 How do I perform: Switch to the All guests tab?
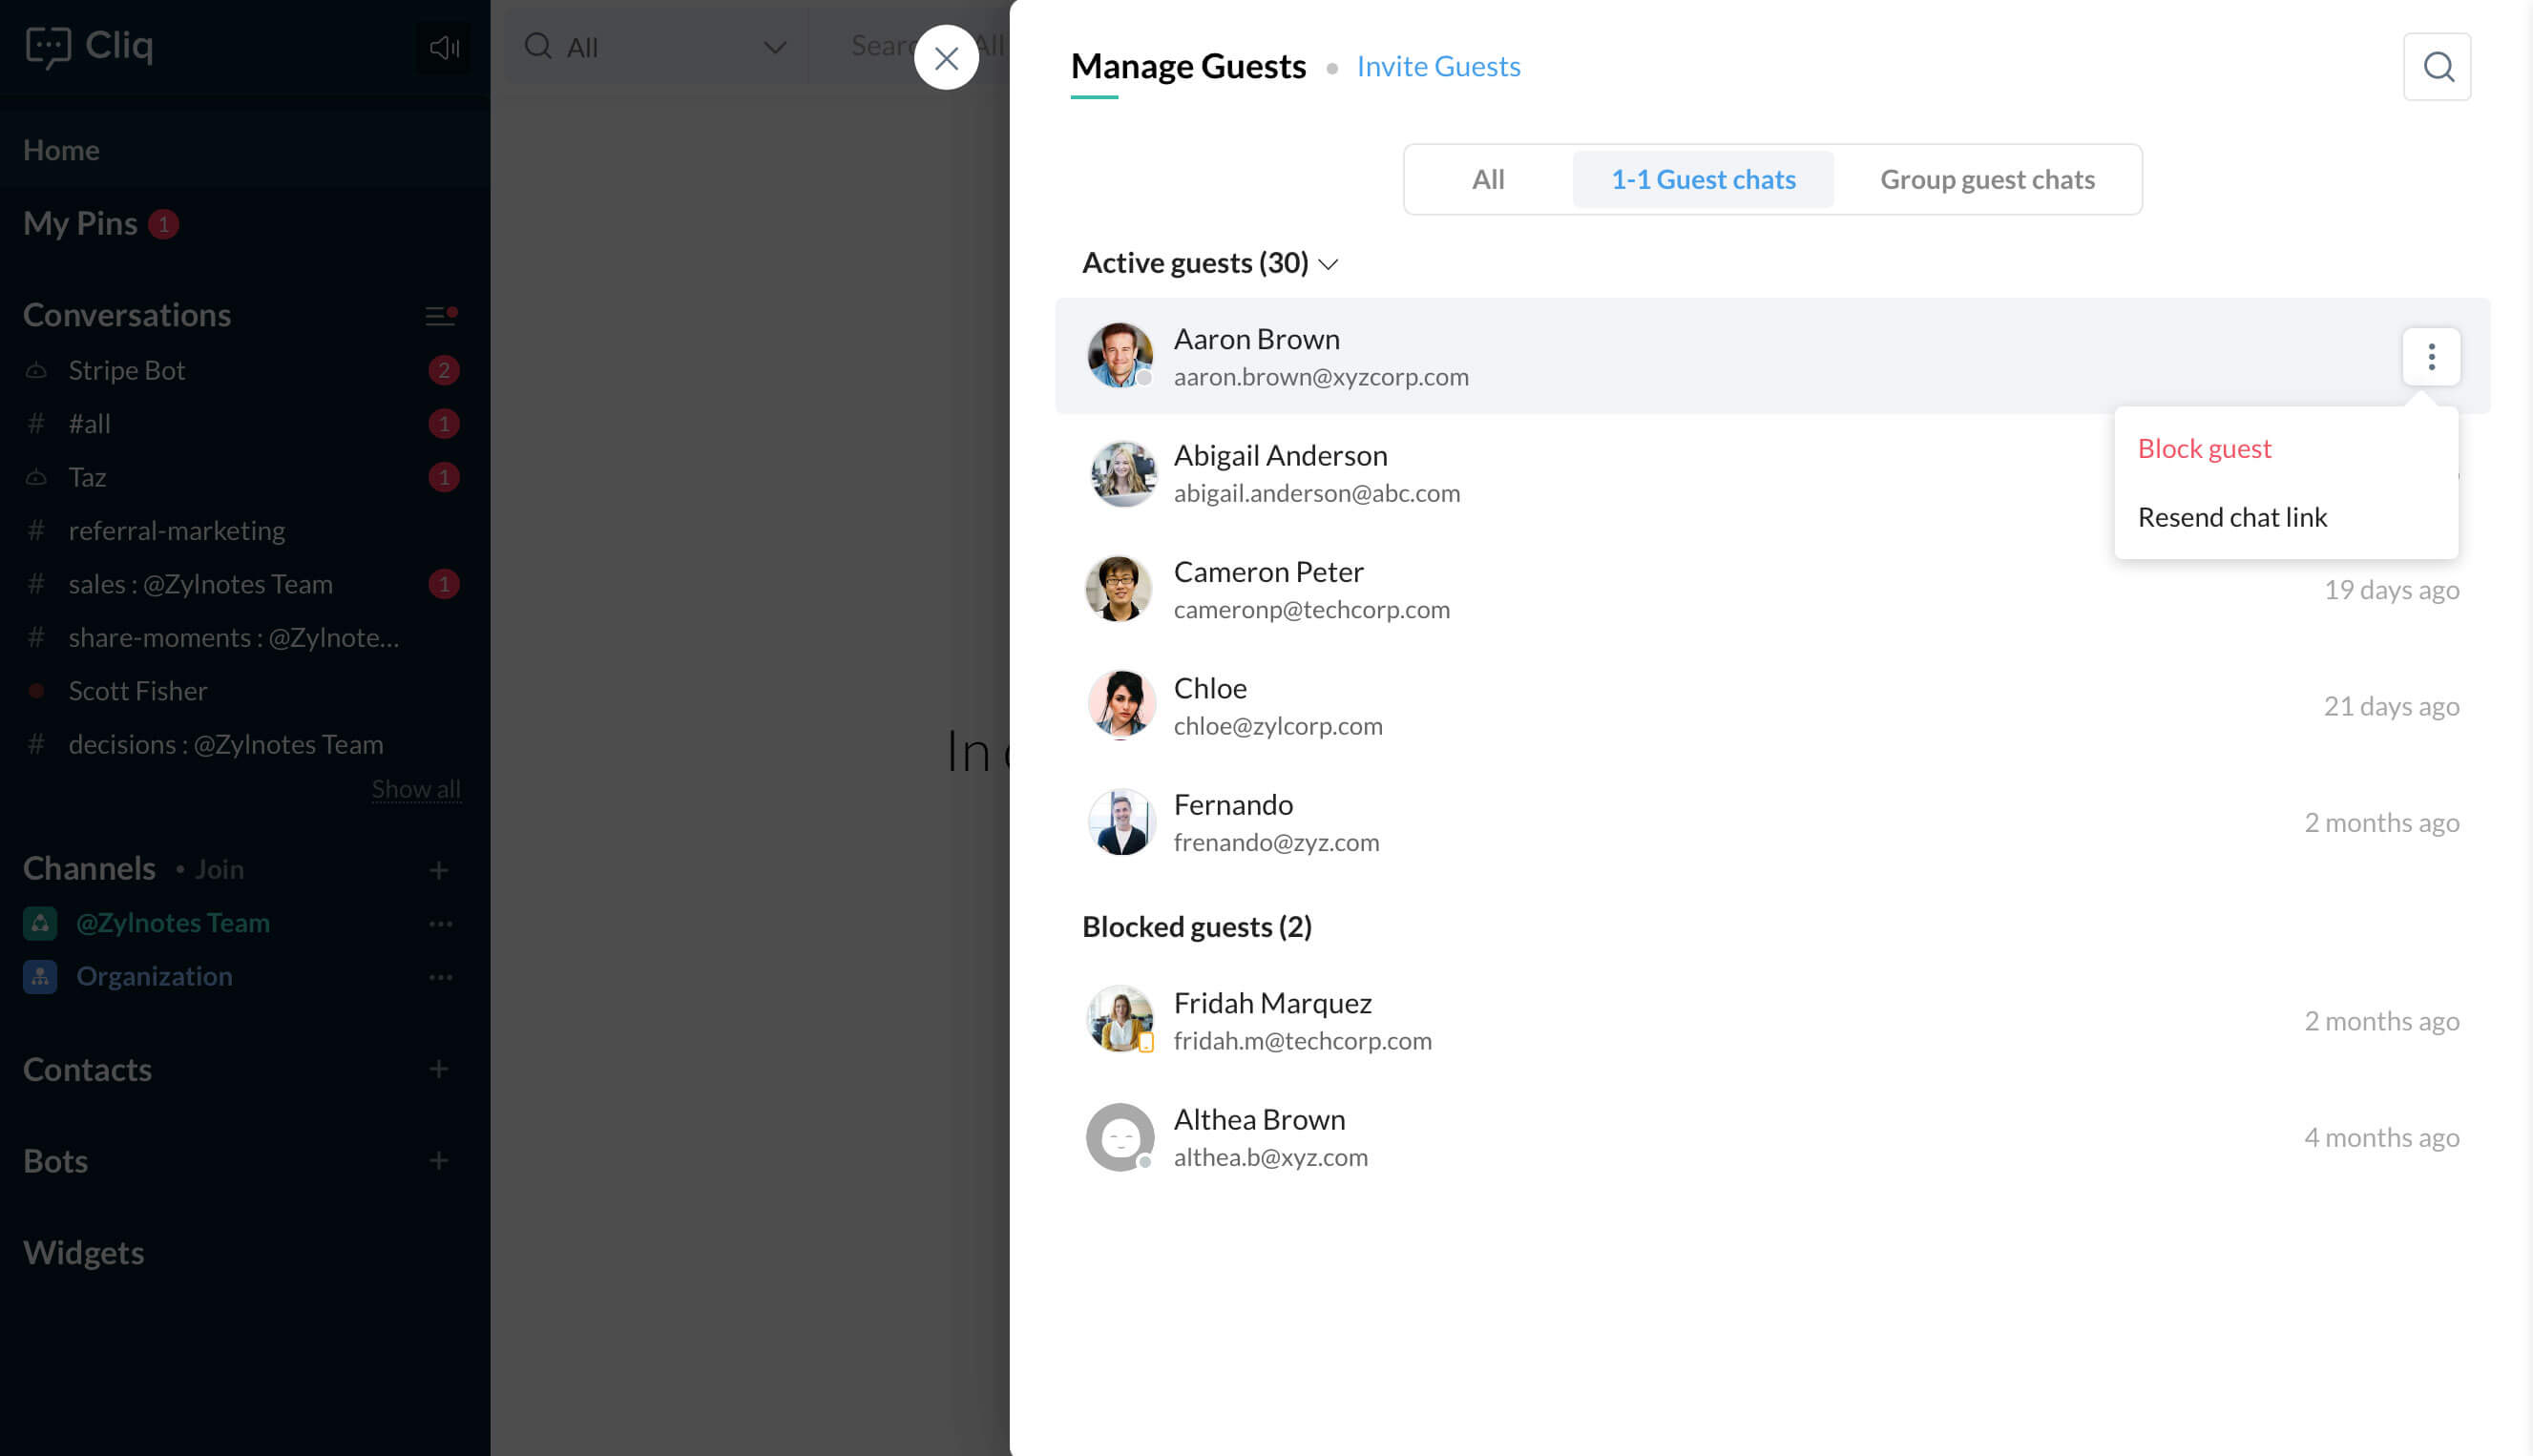point(1488,179)
